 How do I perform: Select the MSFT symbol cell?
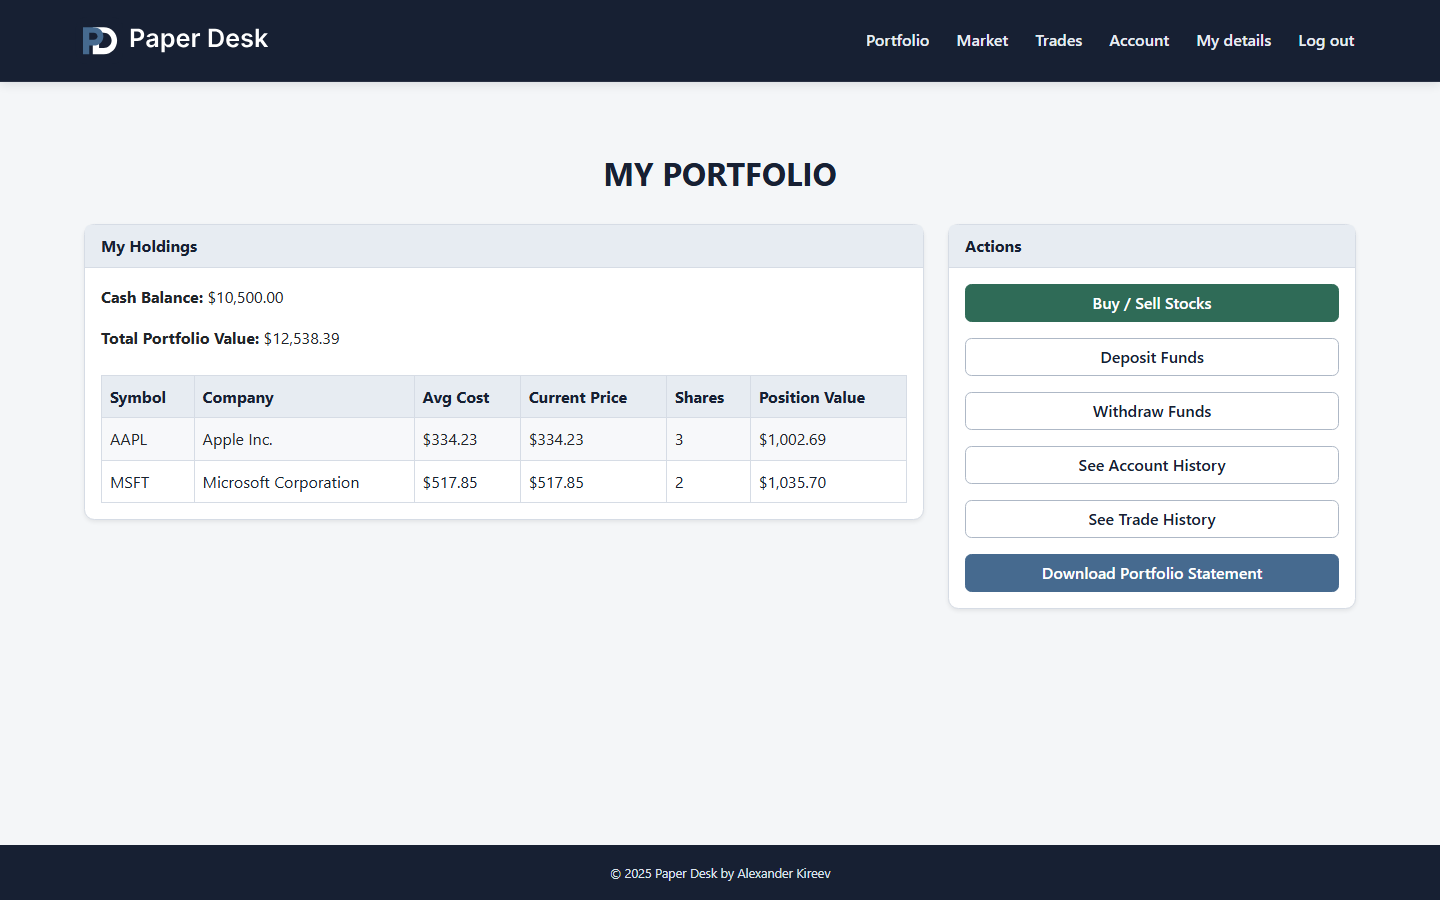pyautogui.click(x=148, y=482)
